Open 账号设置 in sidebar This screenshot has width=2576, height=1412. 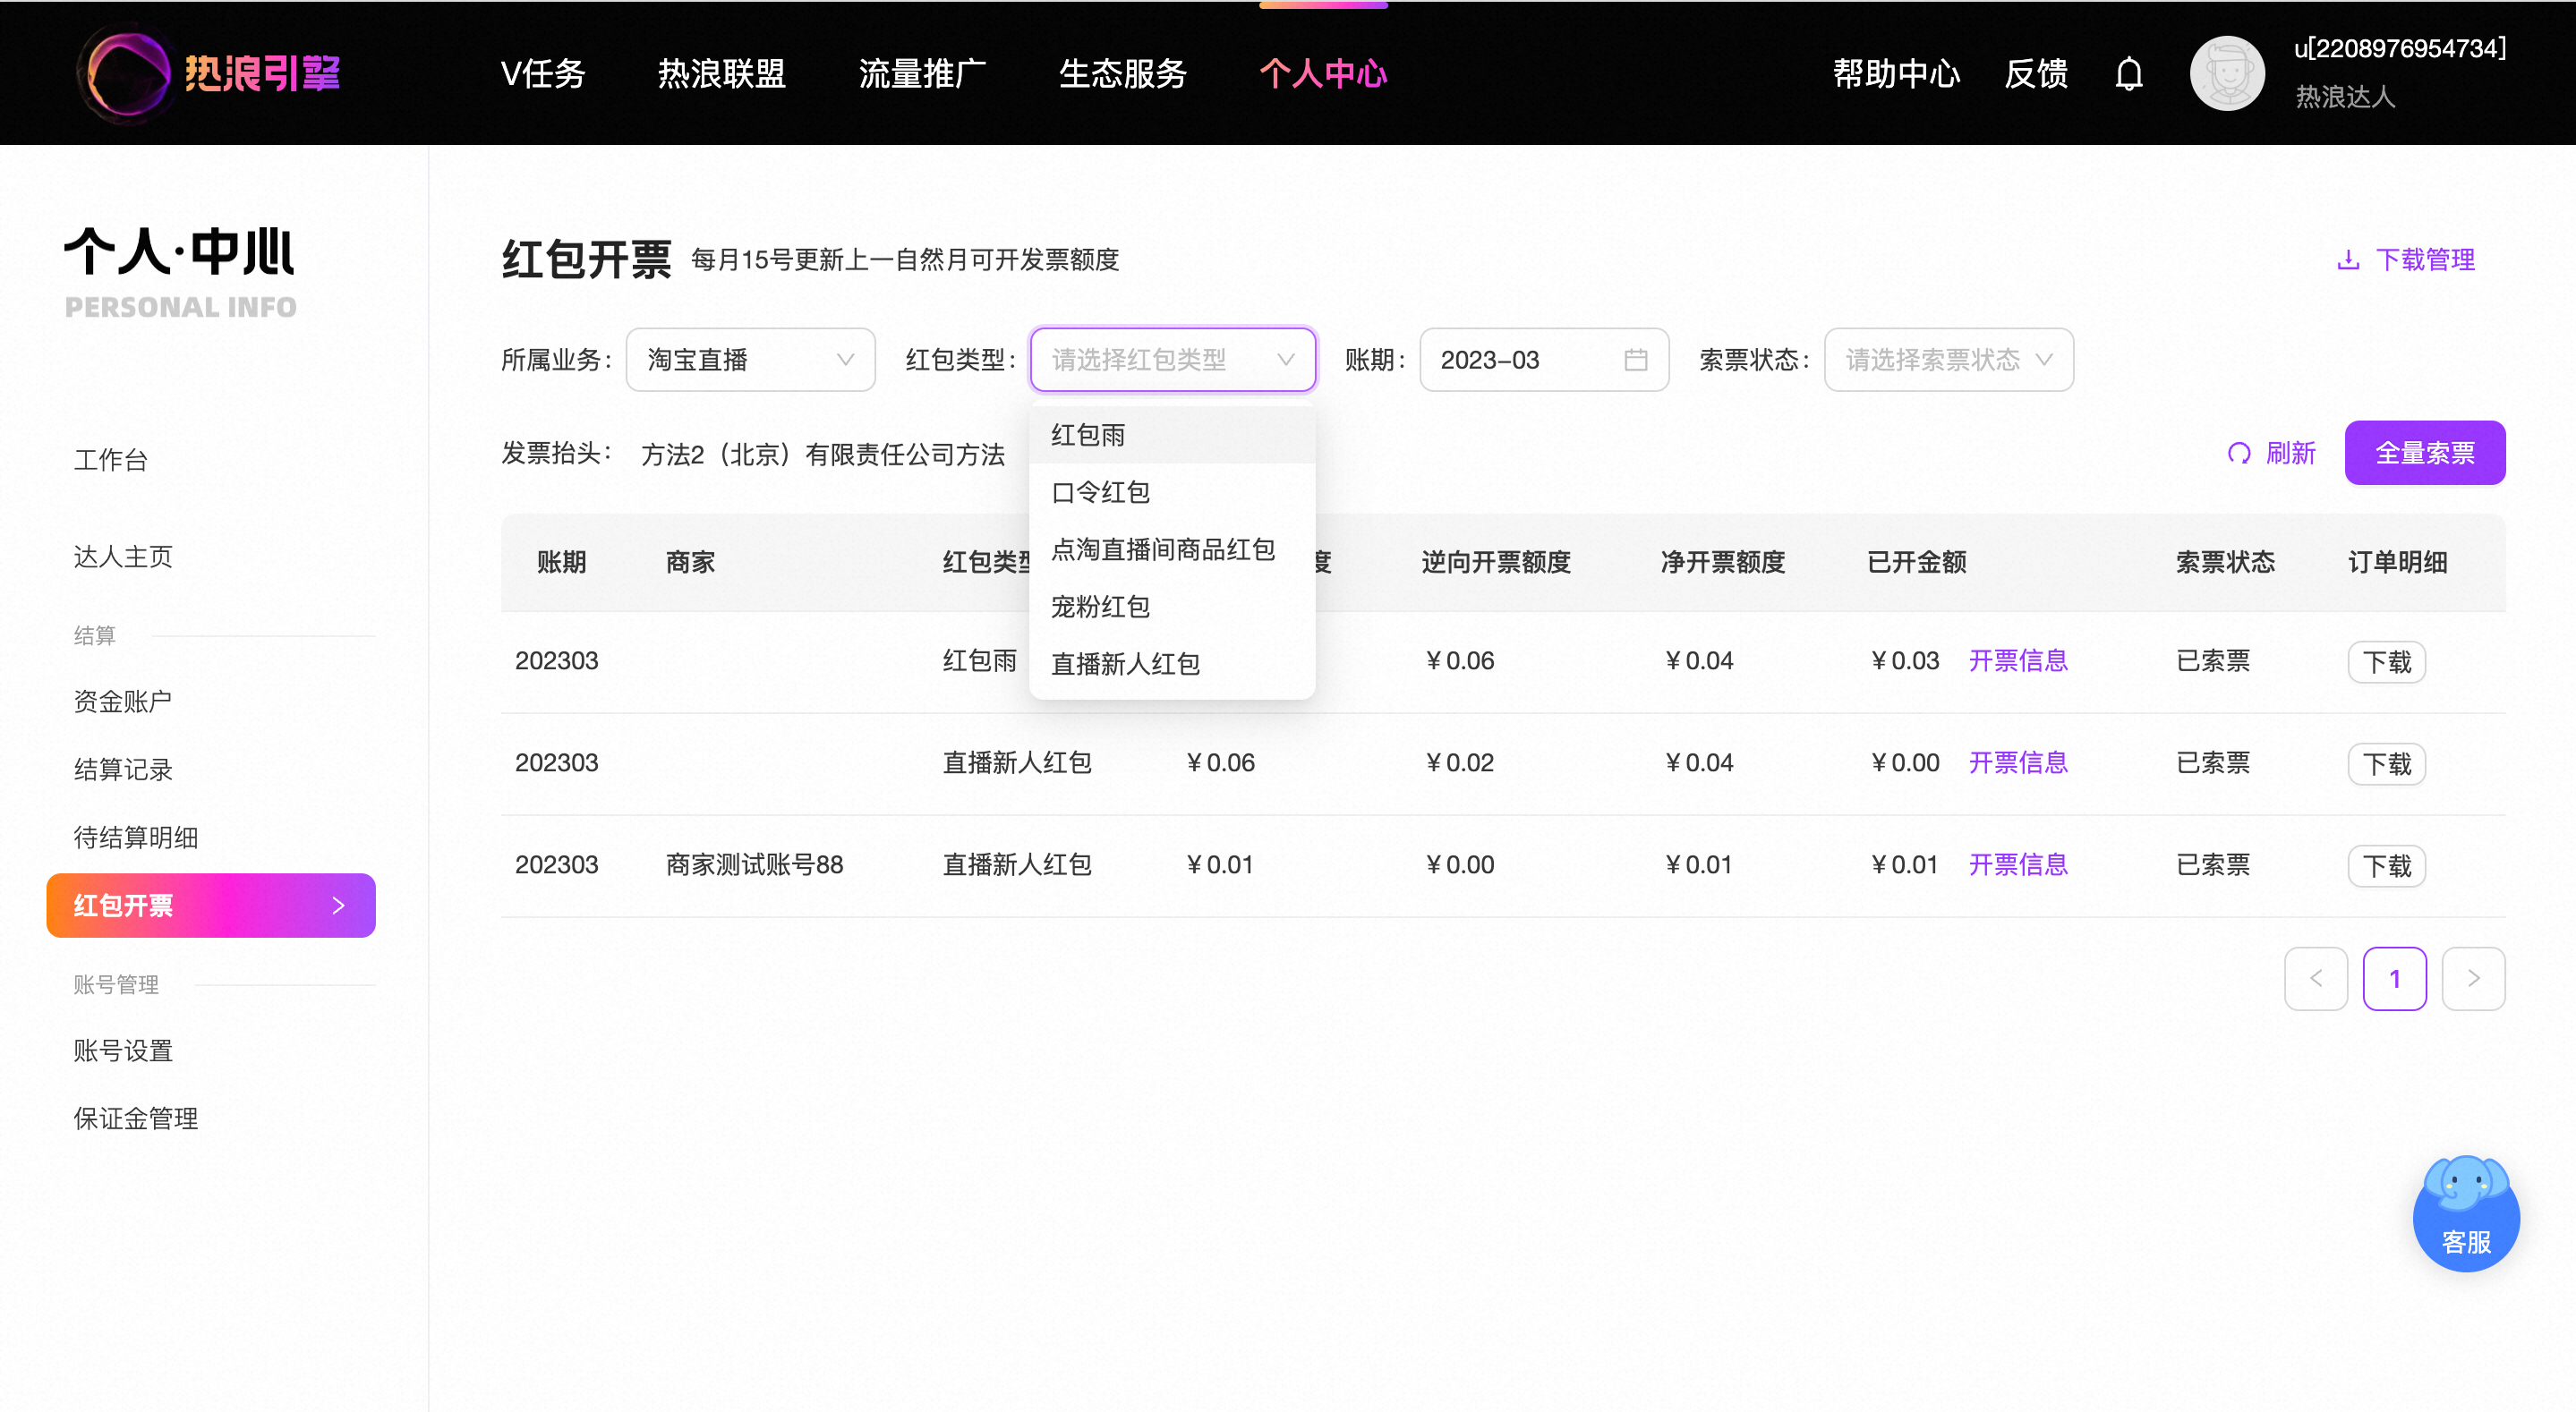click(123, 1051)
